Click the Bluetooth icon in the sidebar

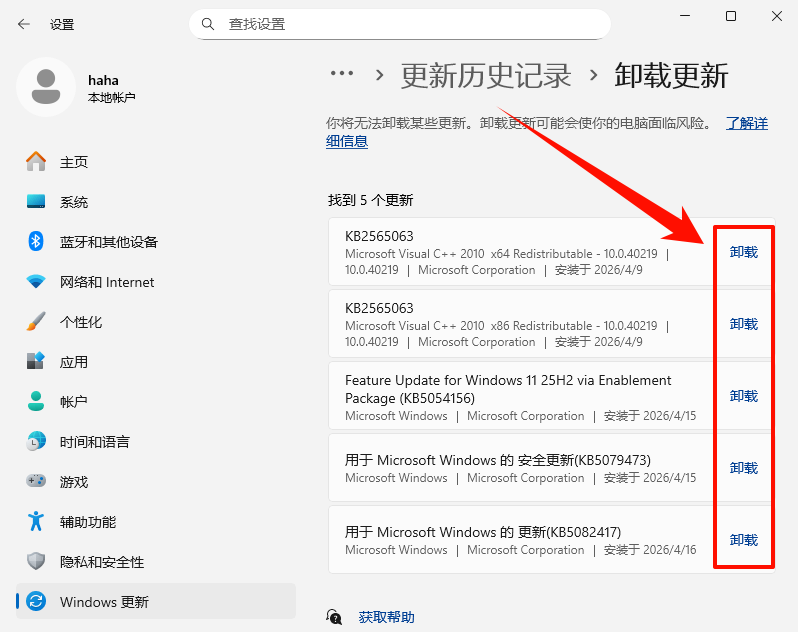[x=36, y=241]
